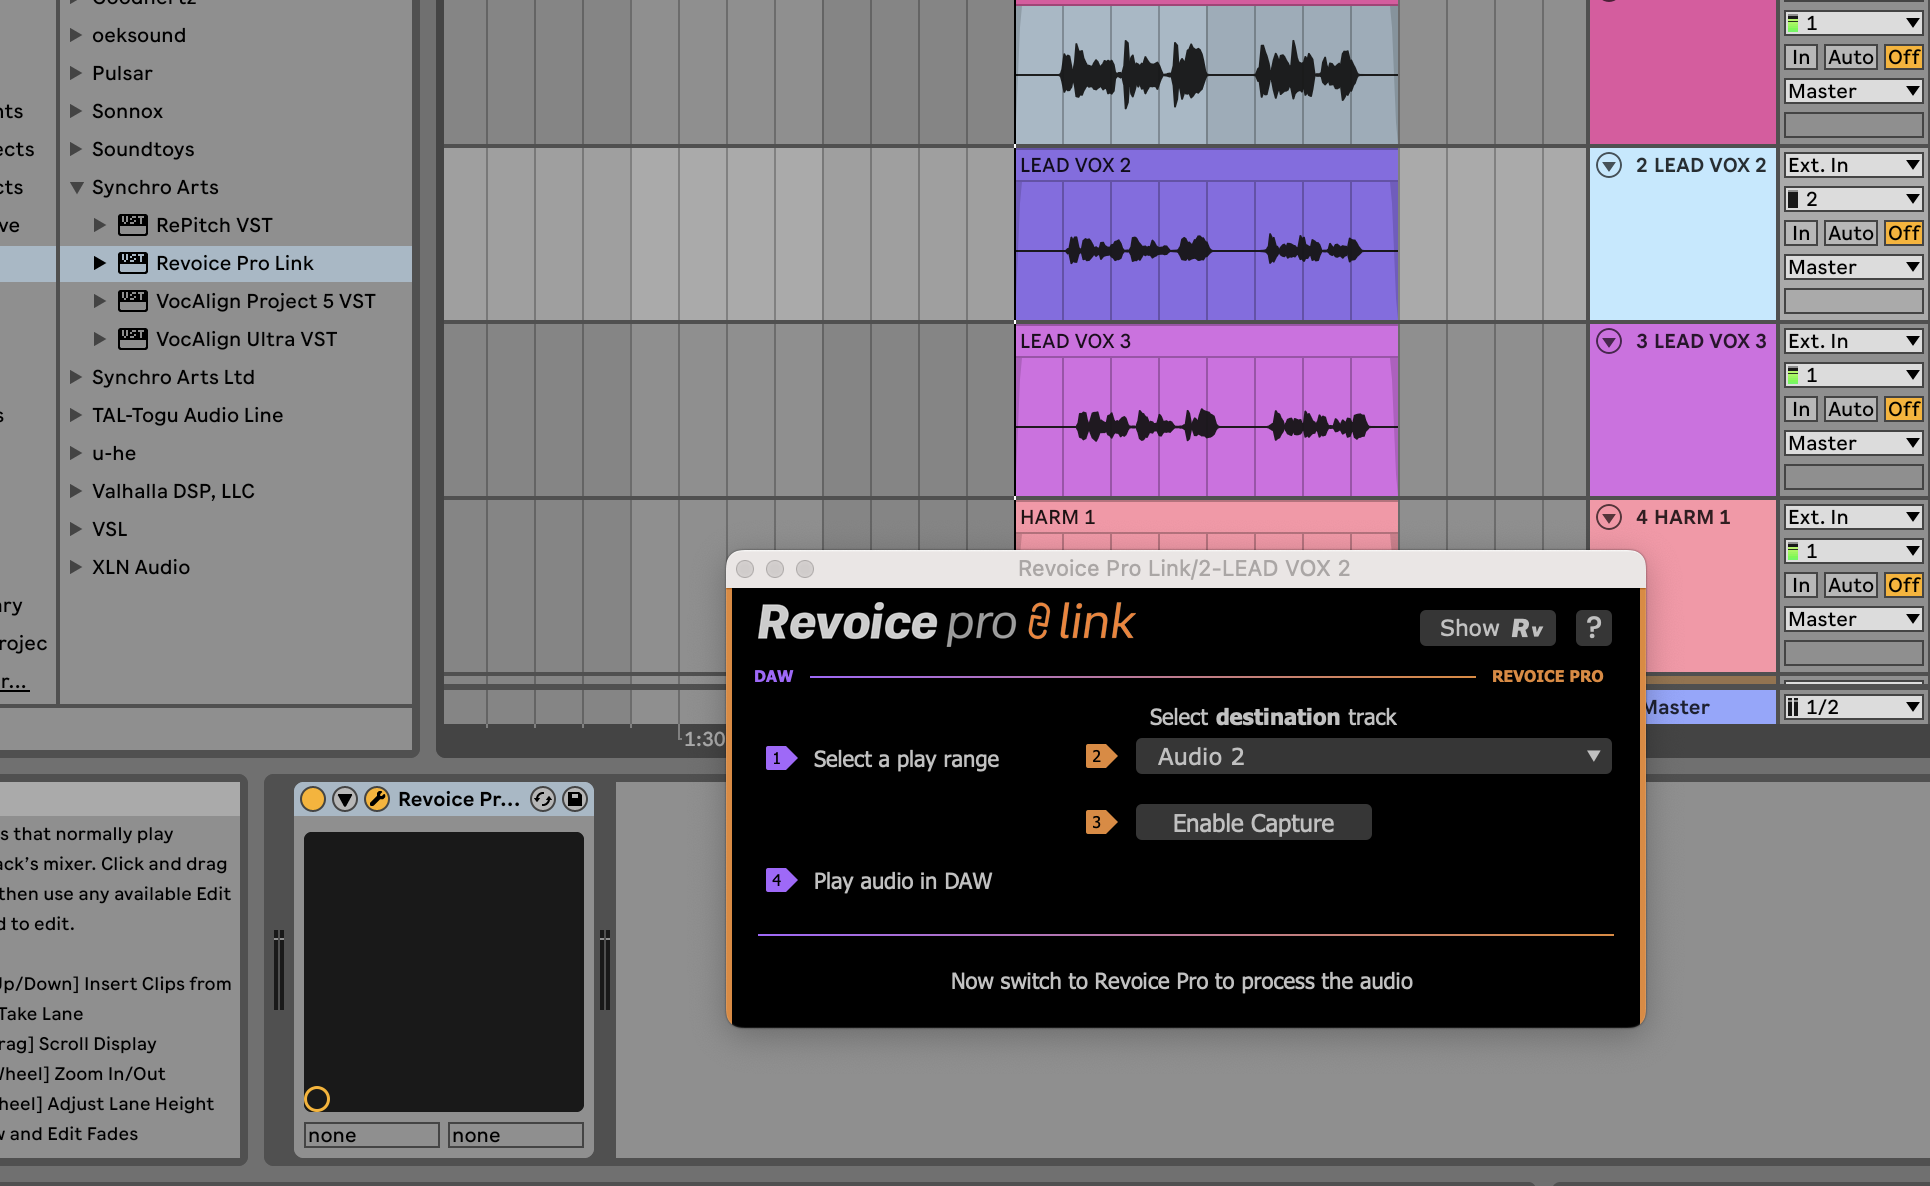Viewport: 1930px width, 1186px height.
Task: Collapse the Synchro Arts folder
Action: [76, 187]
